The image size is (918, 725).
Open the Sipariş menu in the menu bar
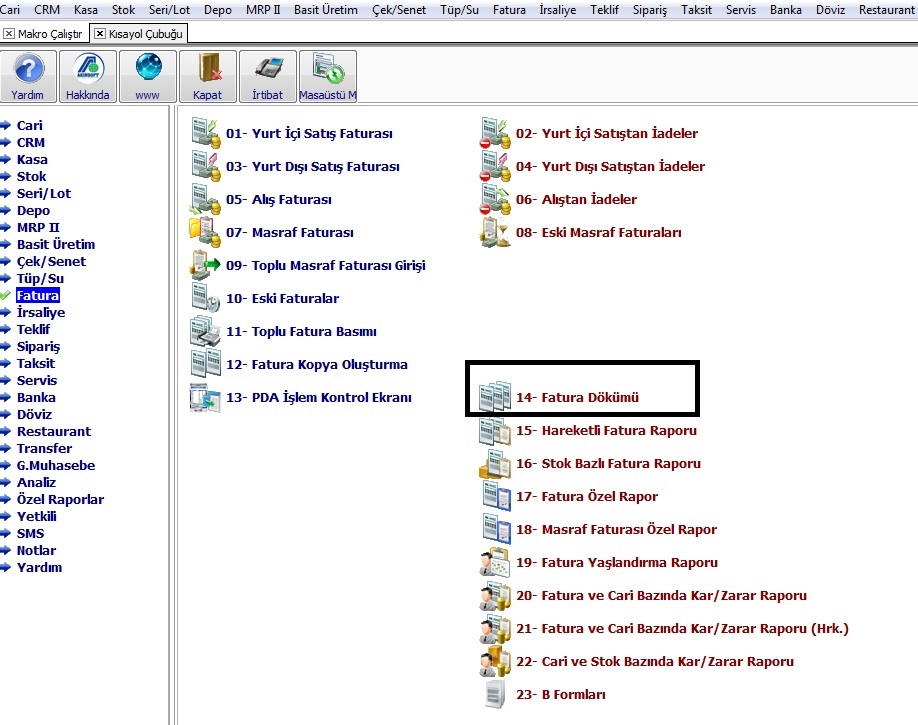click(650, 10)
